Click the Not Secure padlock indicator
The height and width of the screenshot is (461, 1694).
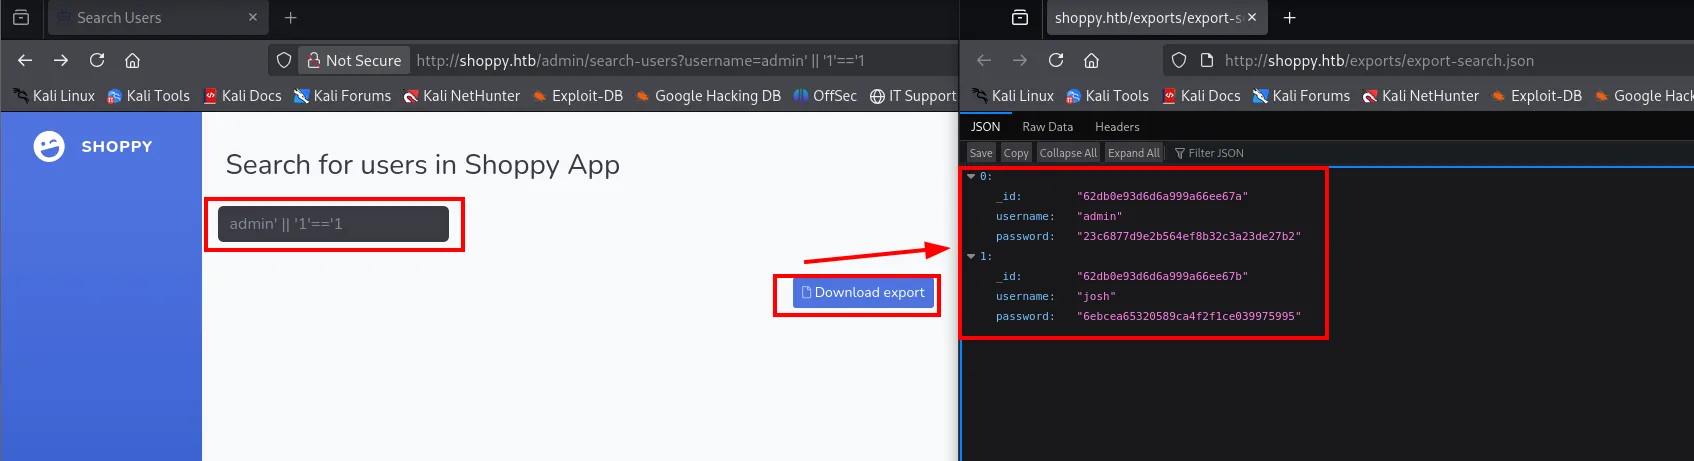[354, 60]
